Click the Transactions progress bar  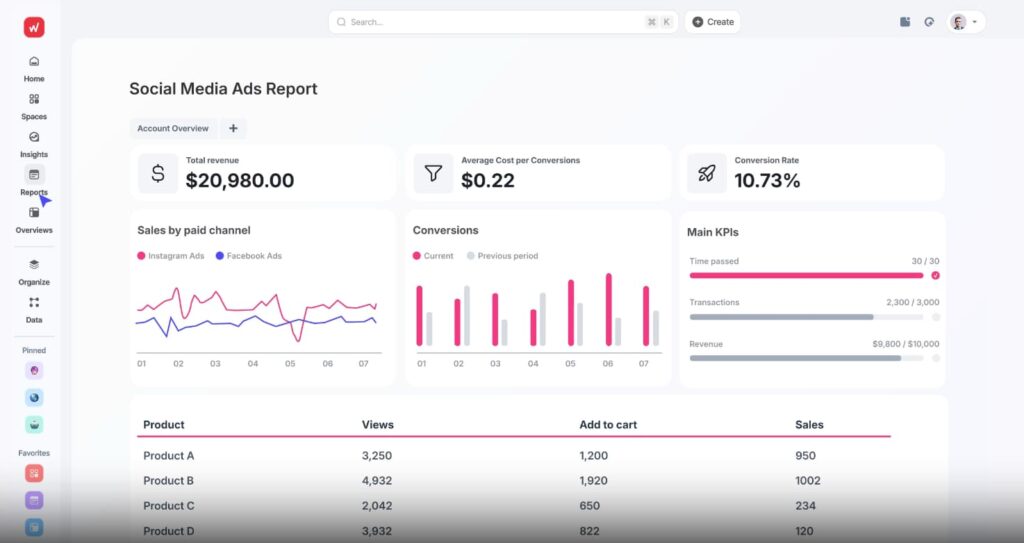[806, 317]
